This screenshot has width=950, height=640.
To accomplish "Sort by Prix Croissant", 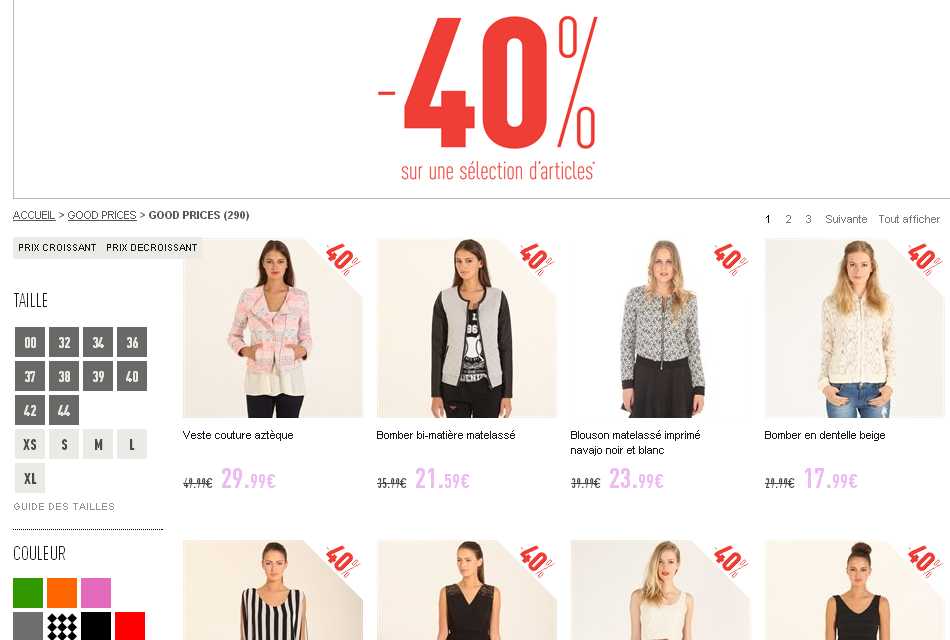I will pyautogui.click(x=57, y=248).
